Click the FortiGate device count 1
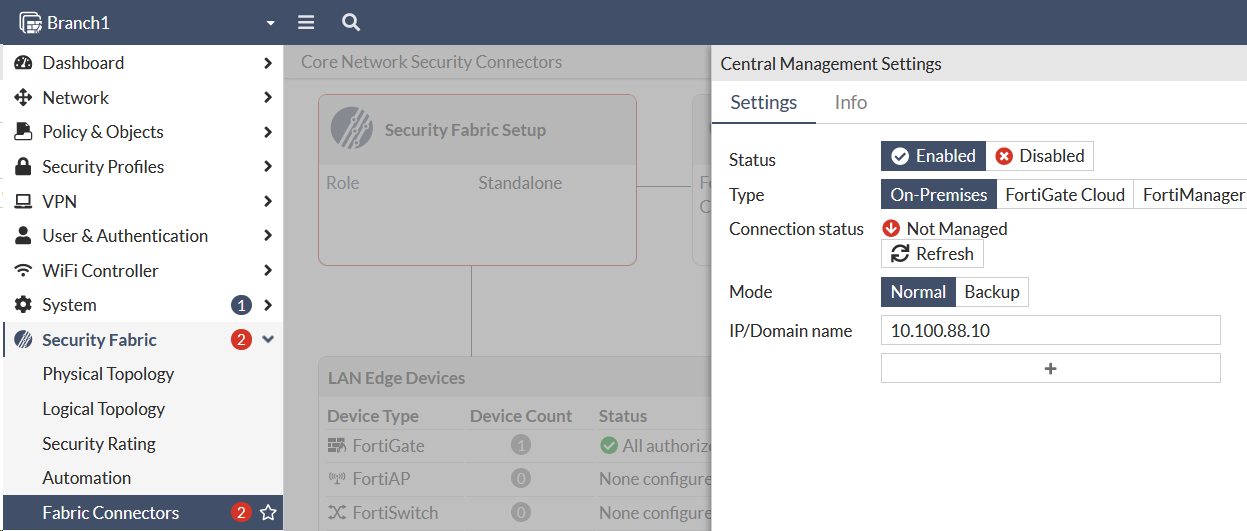The image size is (1247, 531). tap(521, 446)
